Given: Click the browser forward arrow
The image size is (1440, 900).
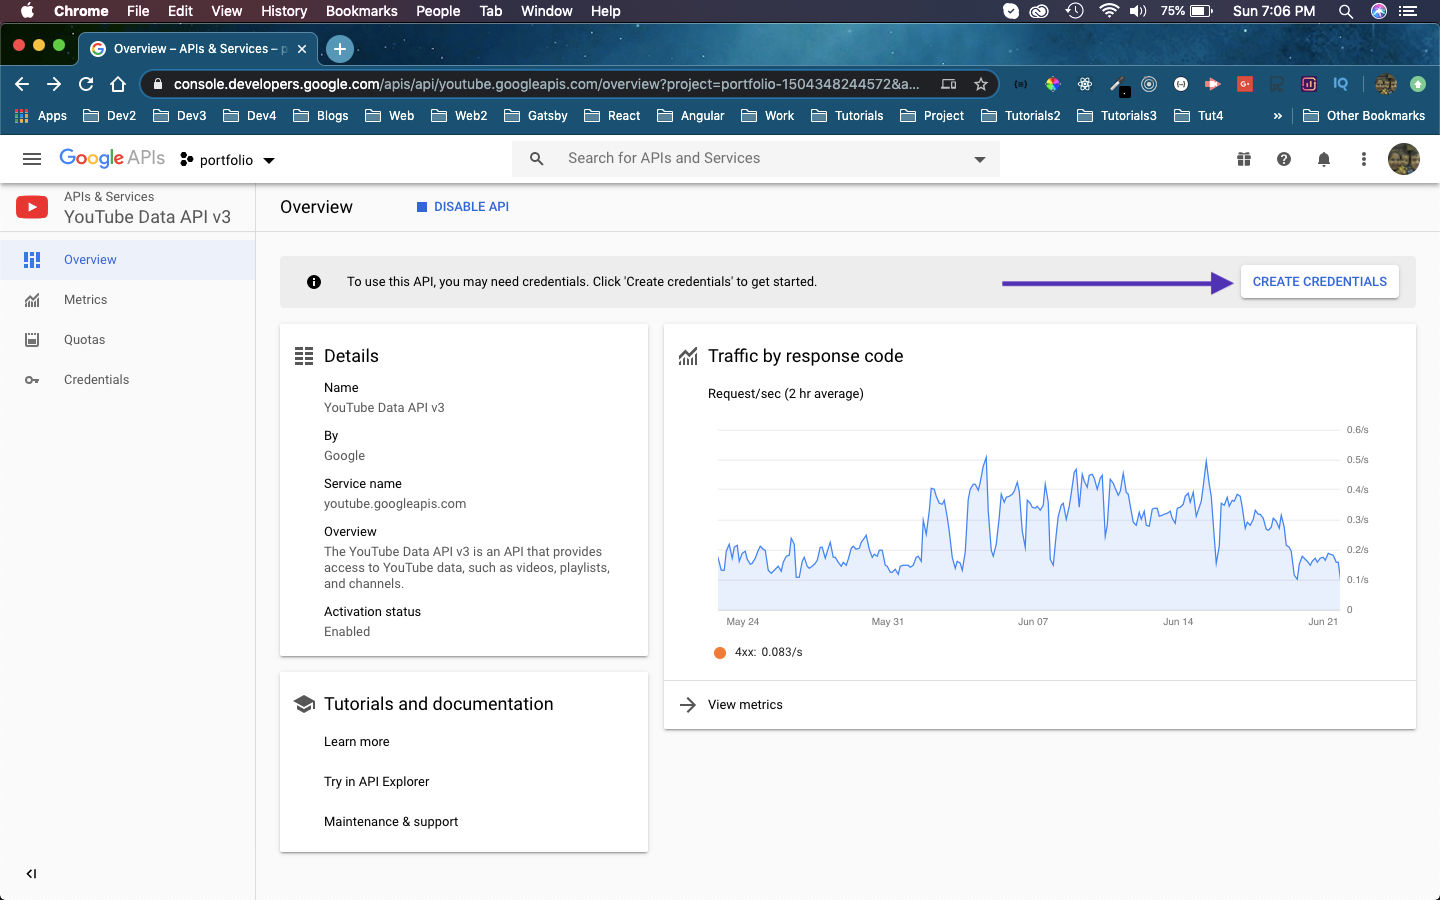Looking at the screenshot, I should point(54,84).
